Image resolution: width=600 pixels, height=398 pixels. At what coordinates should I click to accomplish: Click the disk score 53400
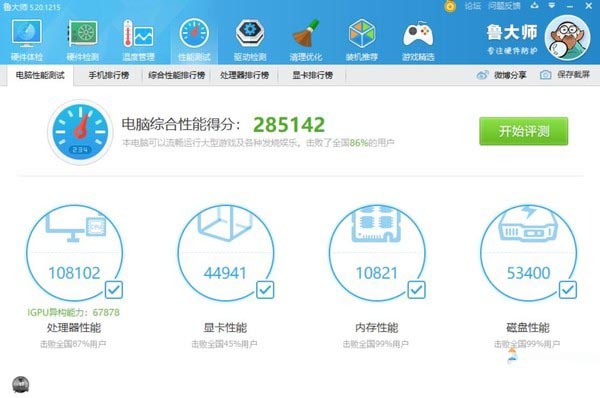[x=528, y=273]
